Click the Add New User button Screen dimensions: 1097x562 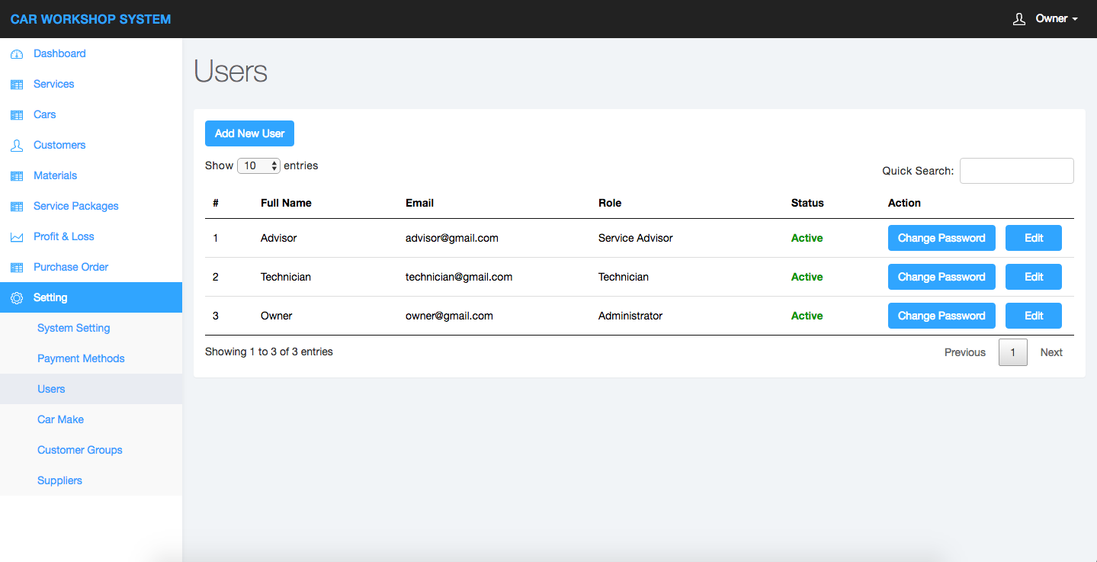pos(249,133)
